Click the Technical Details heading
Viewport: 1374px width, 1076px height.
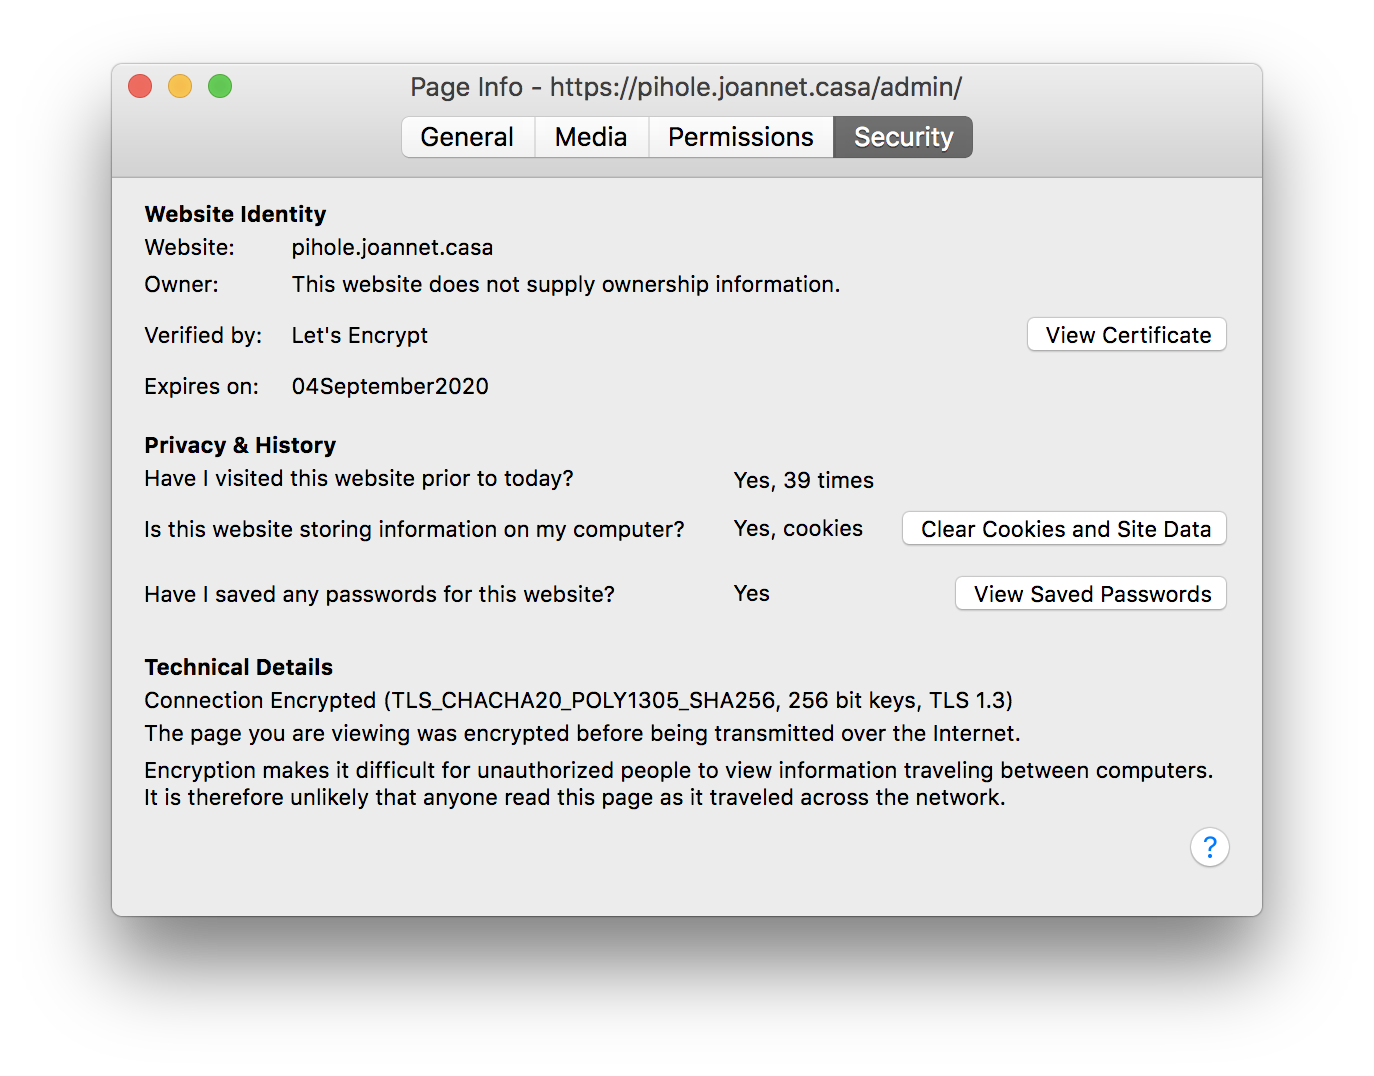[x=238, y=667]
